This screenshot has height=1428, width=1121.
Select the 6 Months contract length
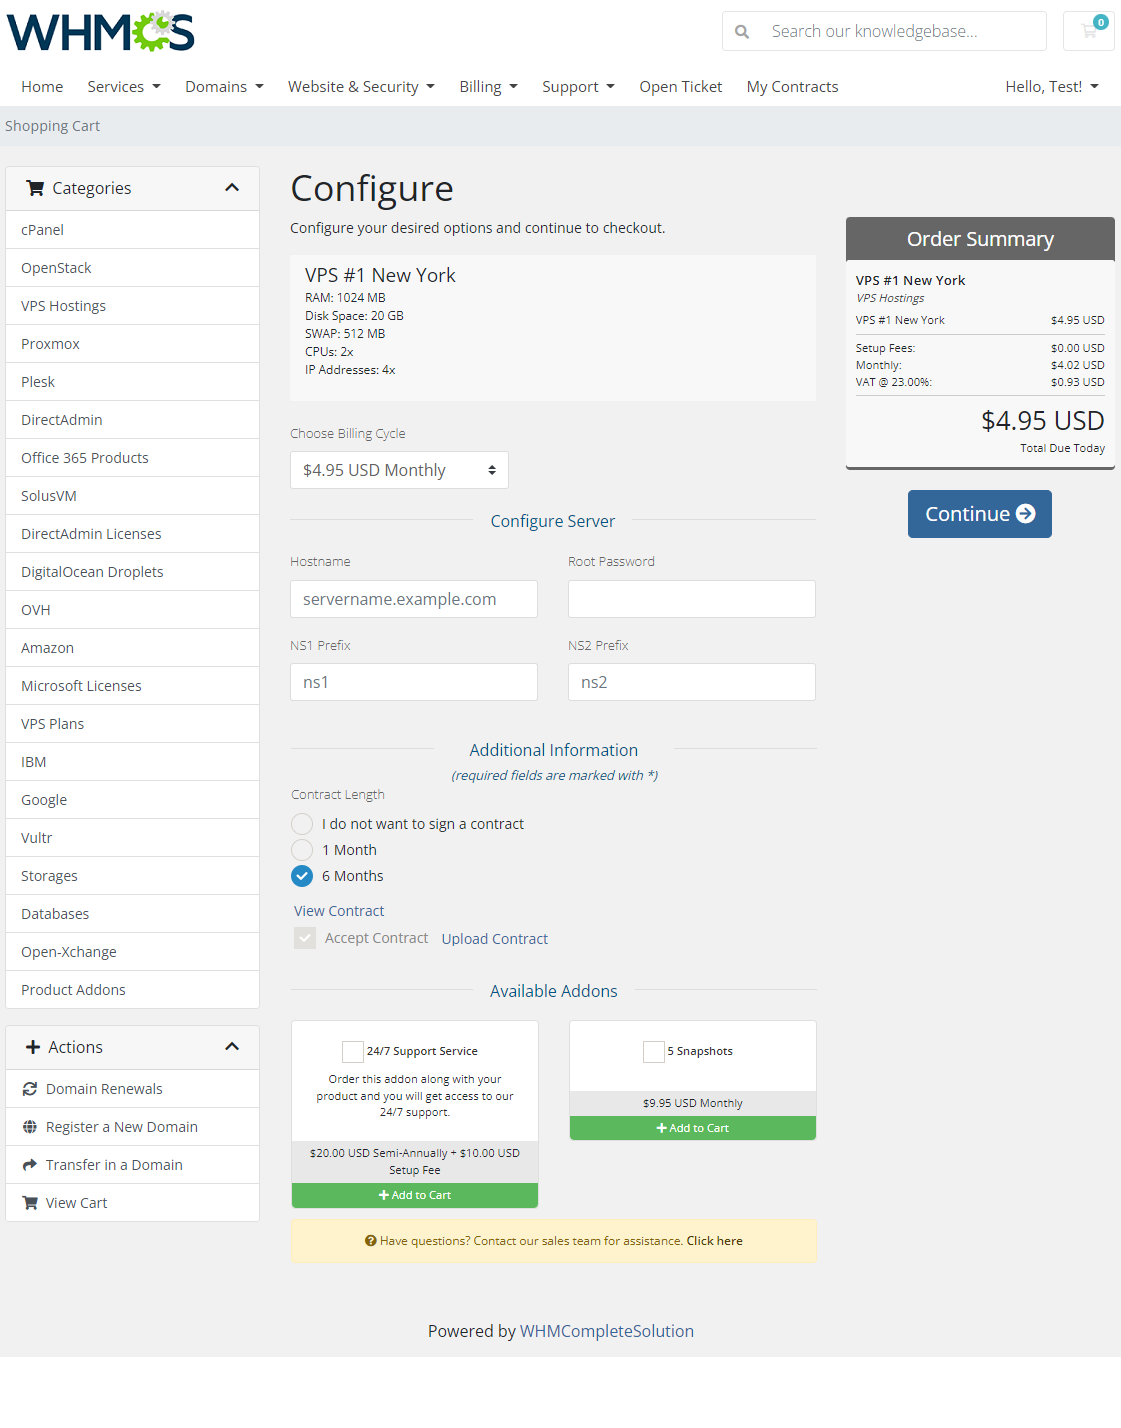pos(302,876)
